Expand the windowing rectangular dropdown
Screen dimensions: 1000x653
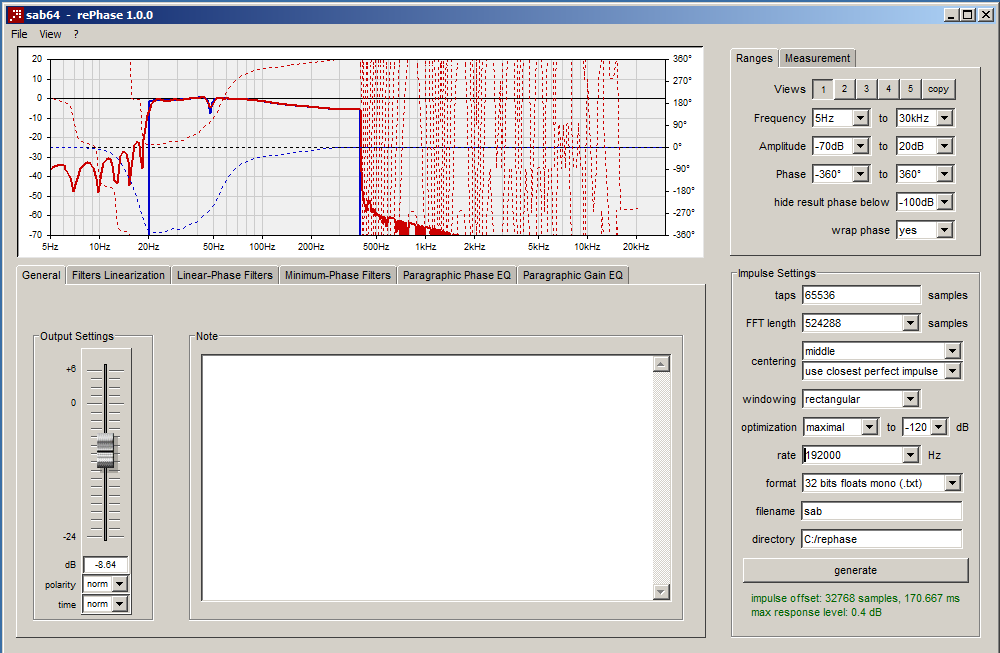(x=910, y=399)
